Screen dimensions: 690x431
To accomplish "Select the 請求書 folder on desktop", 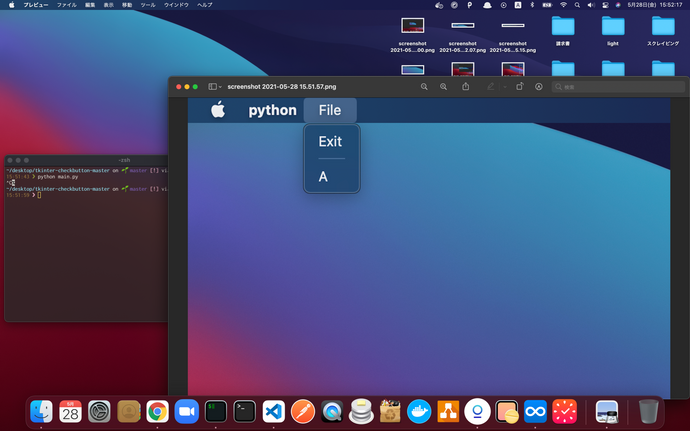I will [563, 31].
